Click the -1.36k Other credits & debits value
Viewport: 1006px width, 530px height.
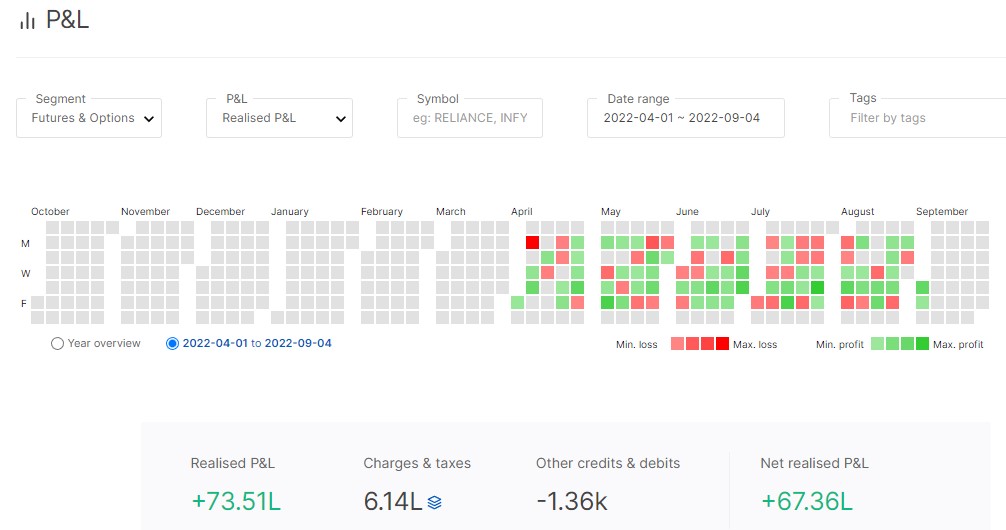click(572, 501)
